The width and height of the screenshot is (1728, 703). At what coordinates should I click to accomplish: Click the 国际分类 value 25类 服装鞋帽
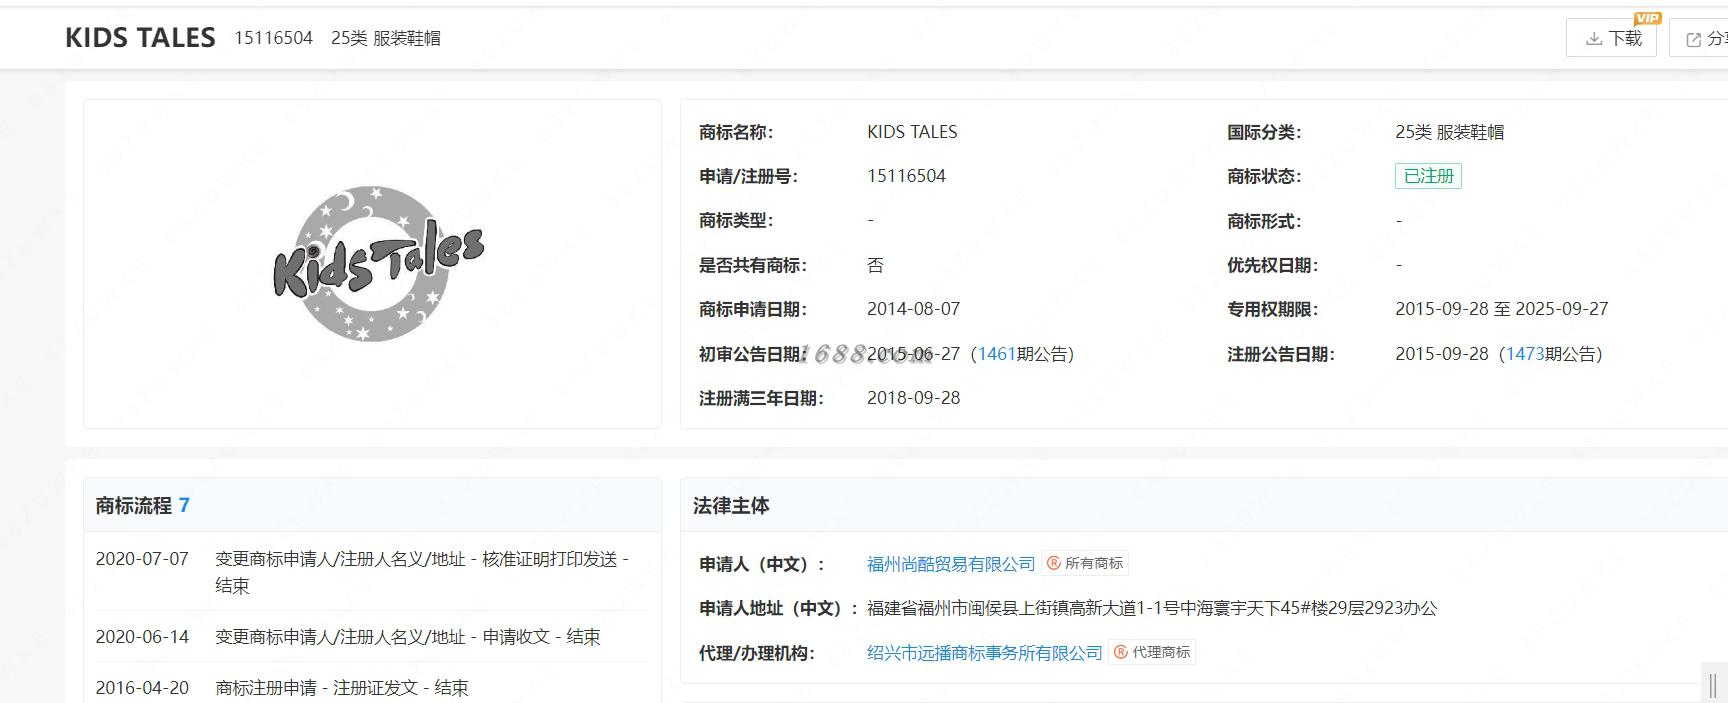[1449, 132]
